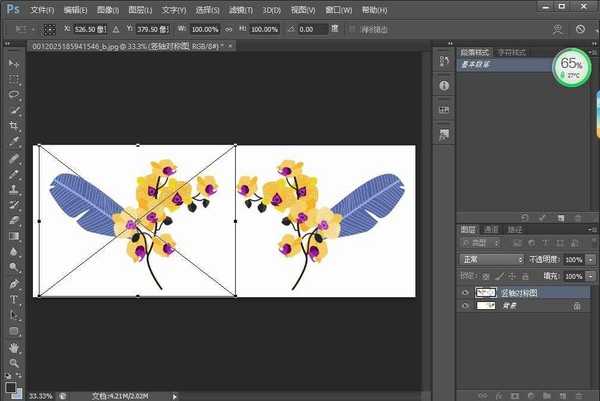
Task: Select the Lasso tool
Action: [14, 94]
